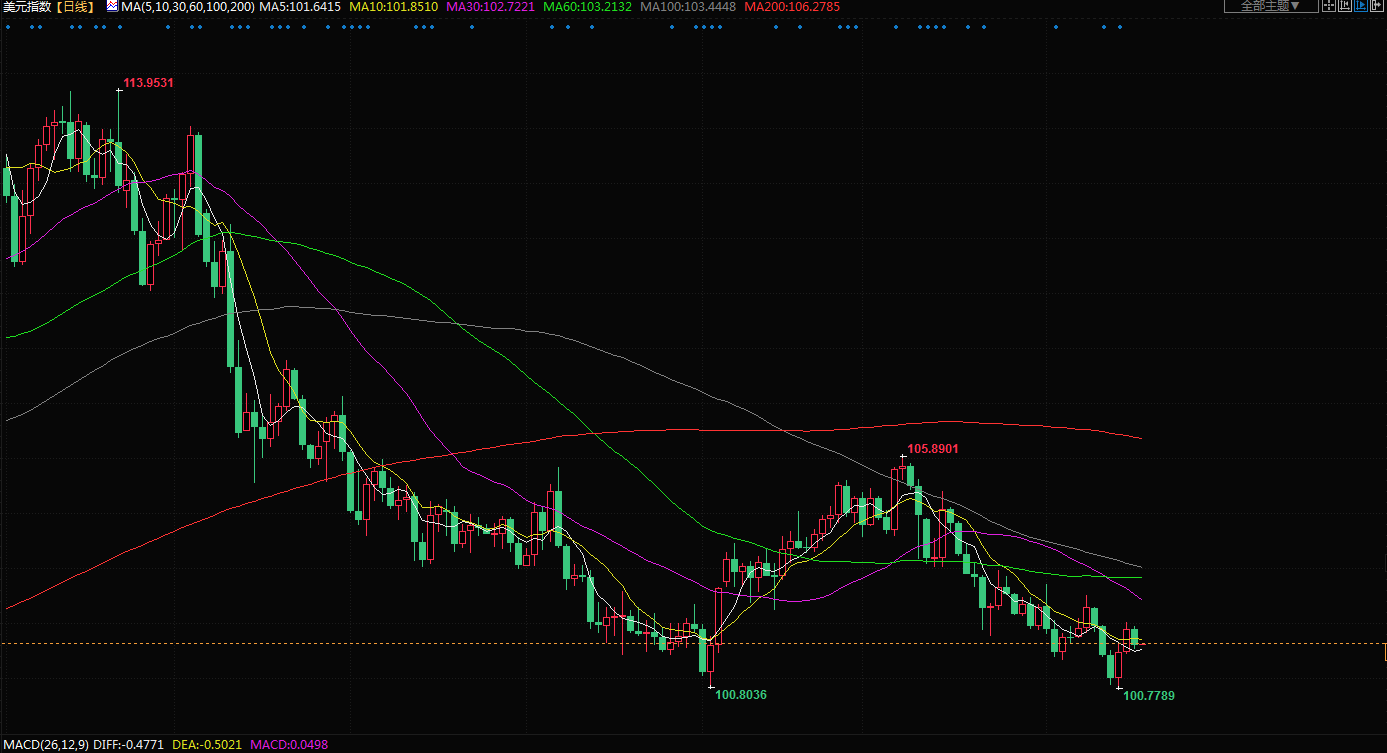Click the rightmost exit-arrow panel icon
1387x753 pixels.
[x=1378, y=6]
